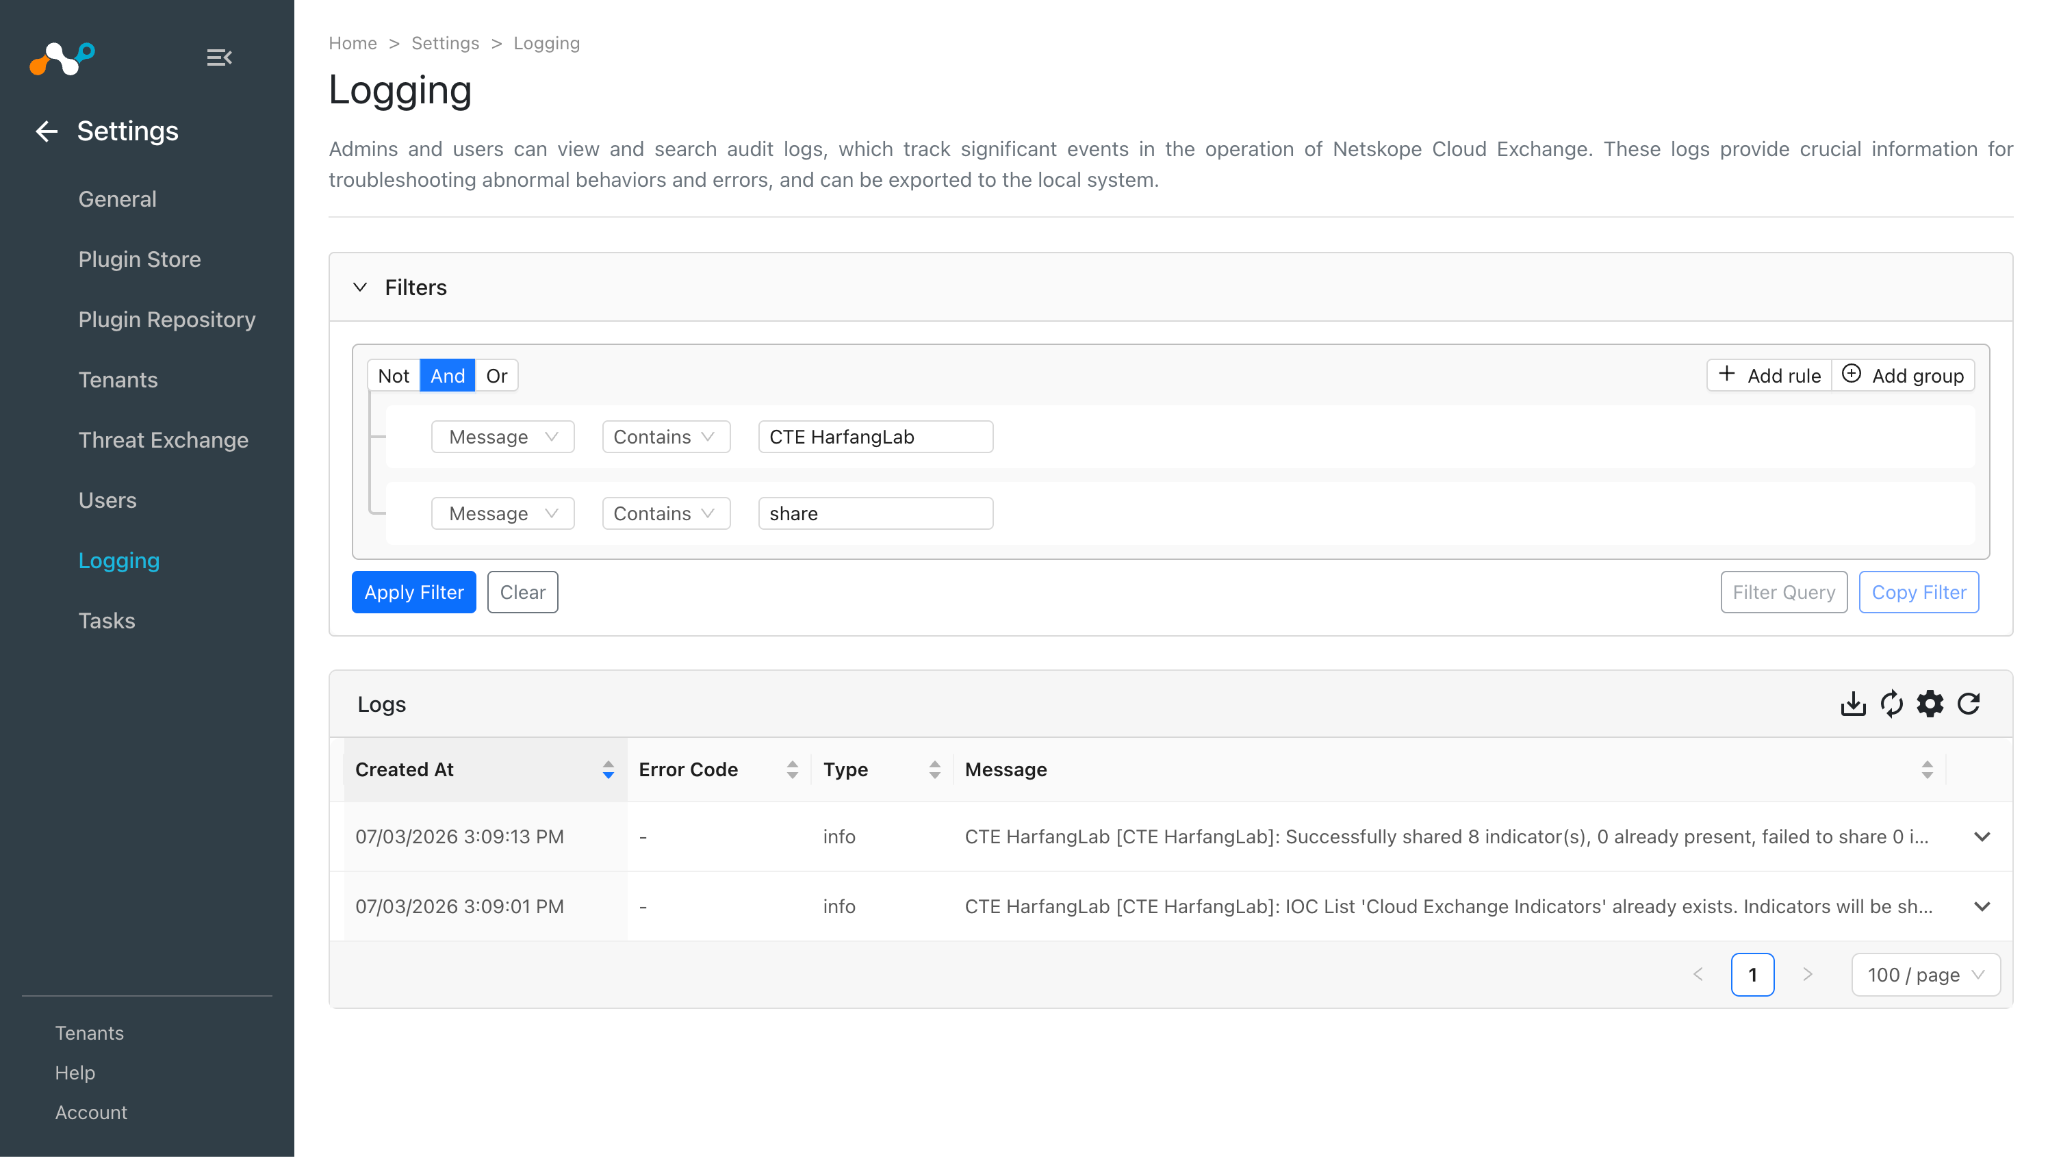Sort by Error Code column arrows
The height and width of the screenshot is (1157, 2048).
[792, 770]
